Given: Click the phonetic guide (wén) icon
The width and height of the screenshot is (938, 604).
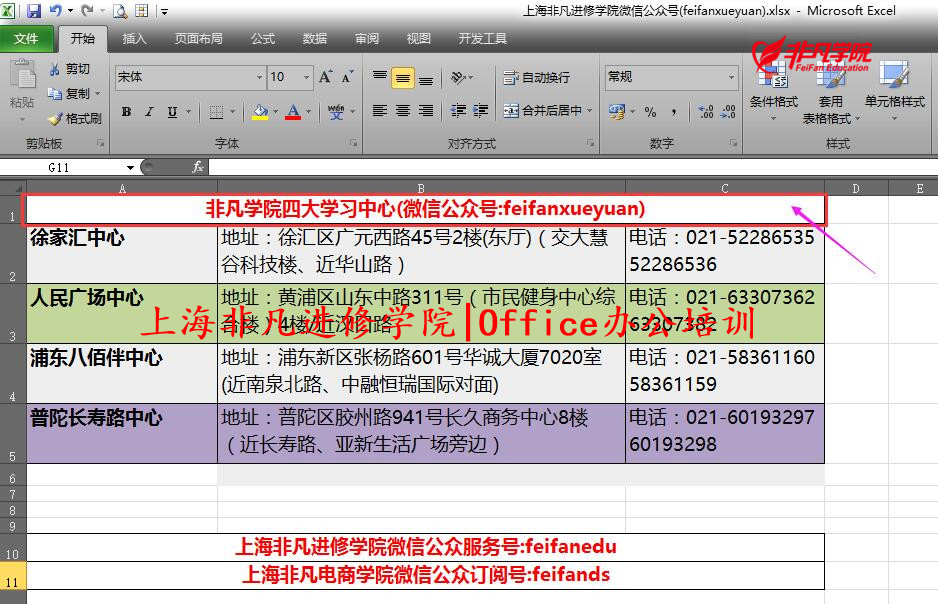Looking at the screenshot, I should [x=336, y=112].
